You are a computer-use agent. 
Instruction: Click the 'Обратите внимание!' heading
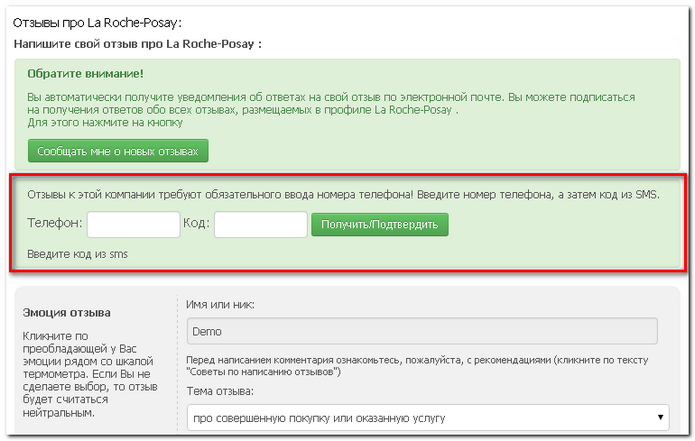coord(86,74)
